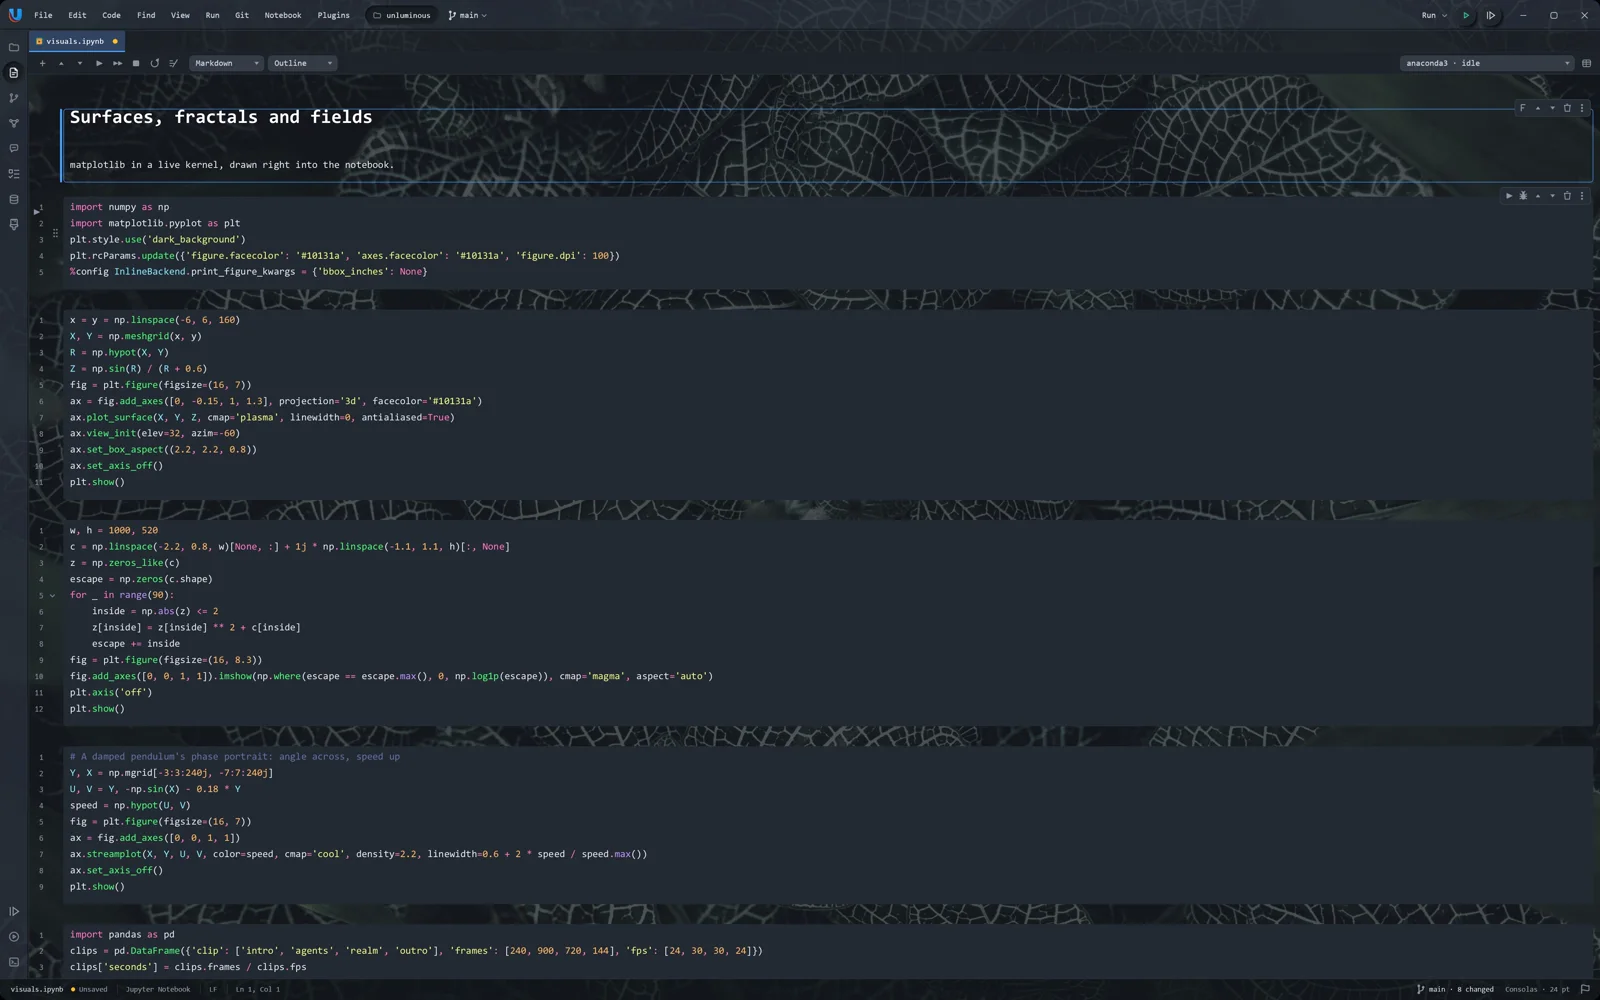Viewport: 1600px width, 1000px height.
Task: Debug the import cell with bug icon
Action: pyautogui.click(x=1523, y=196)
